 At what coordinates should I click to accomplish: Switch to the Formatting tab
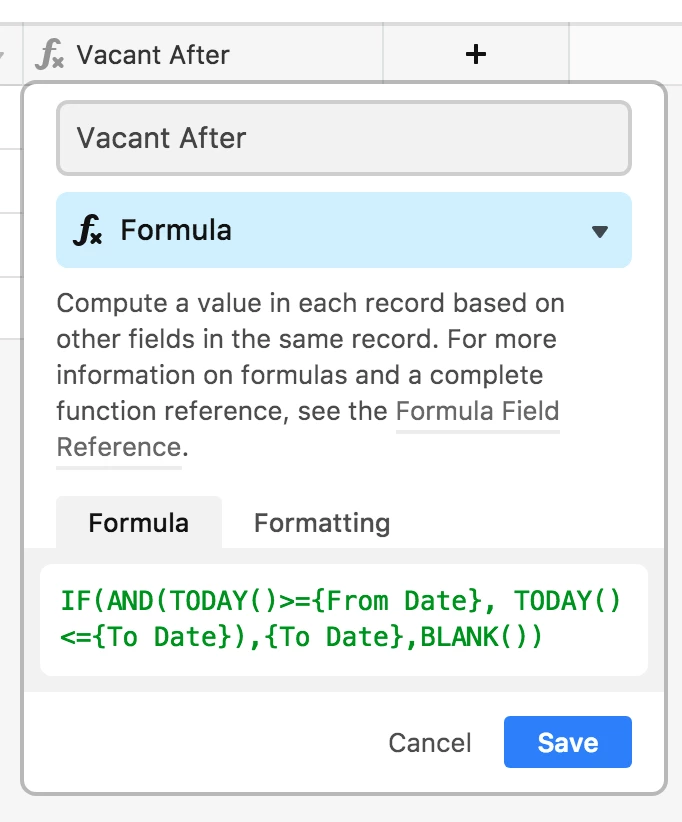[321, 523]
